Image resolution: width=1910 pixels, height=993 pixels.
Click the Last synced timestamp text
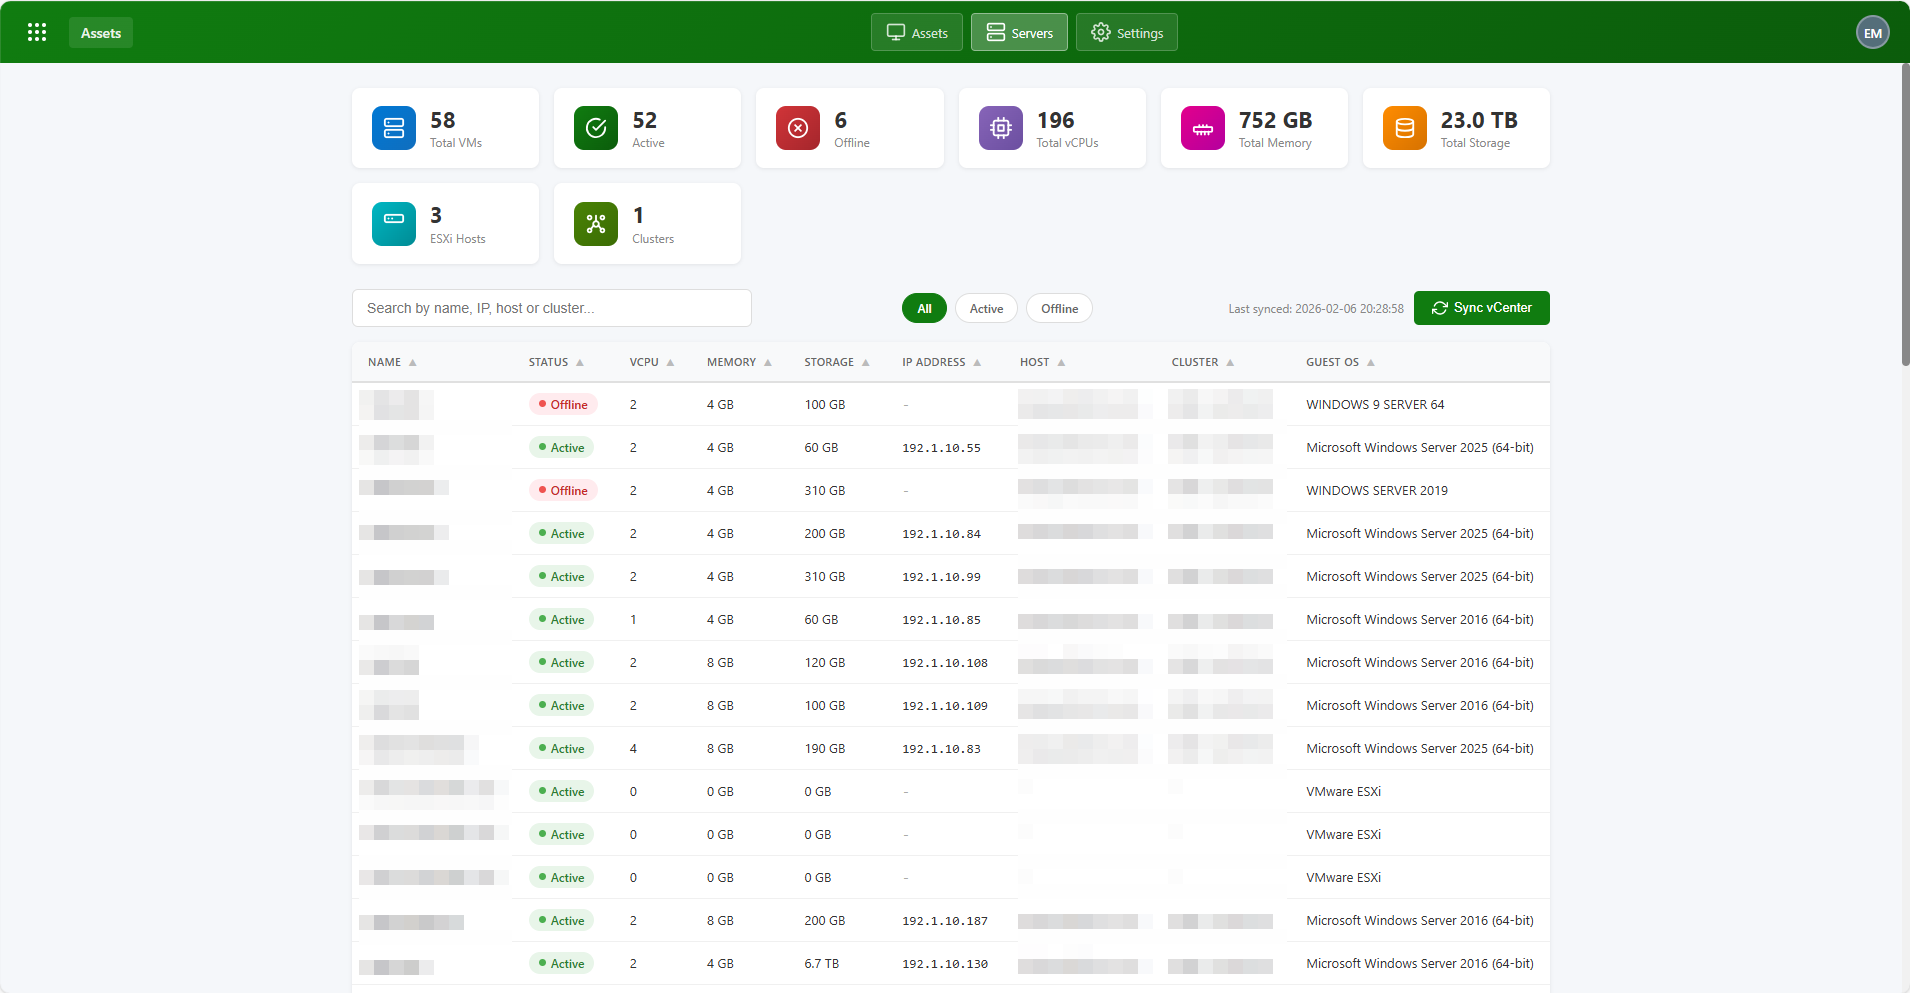coord(1316,309)
